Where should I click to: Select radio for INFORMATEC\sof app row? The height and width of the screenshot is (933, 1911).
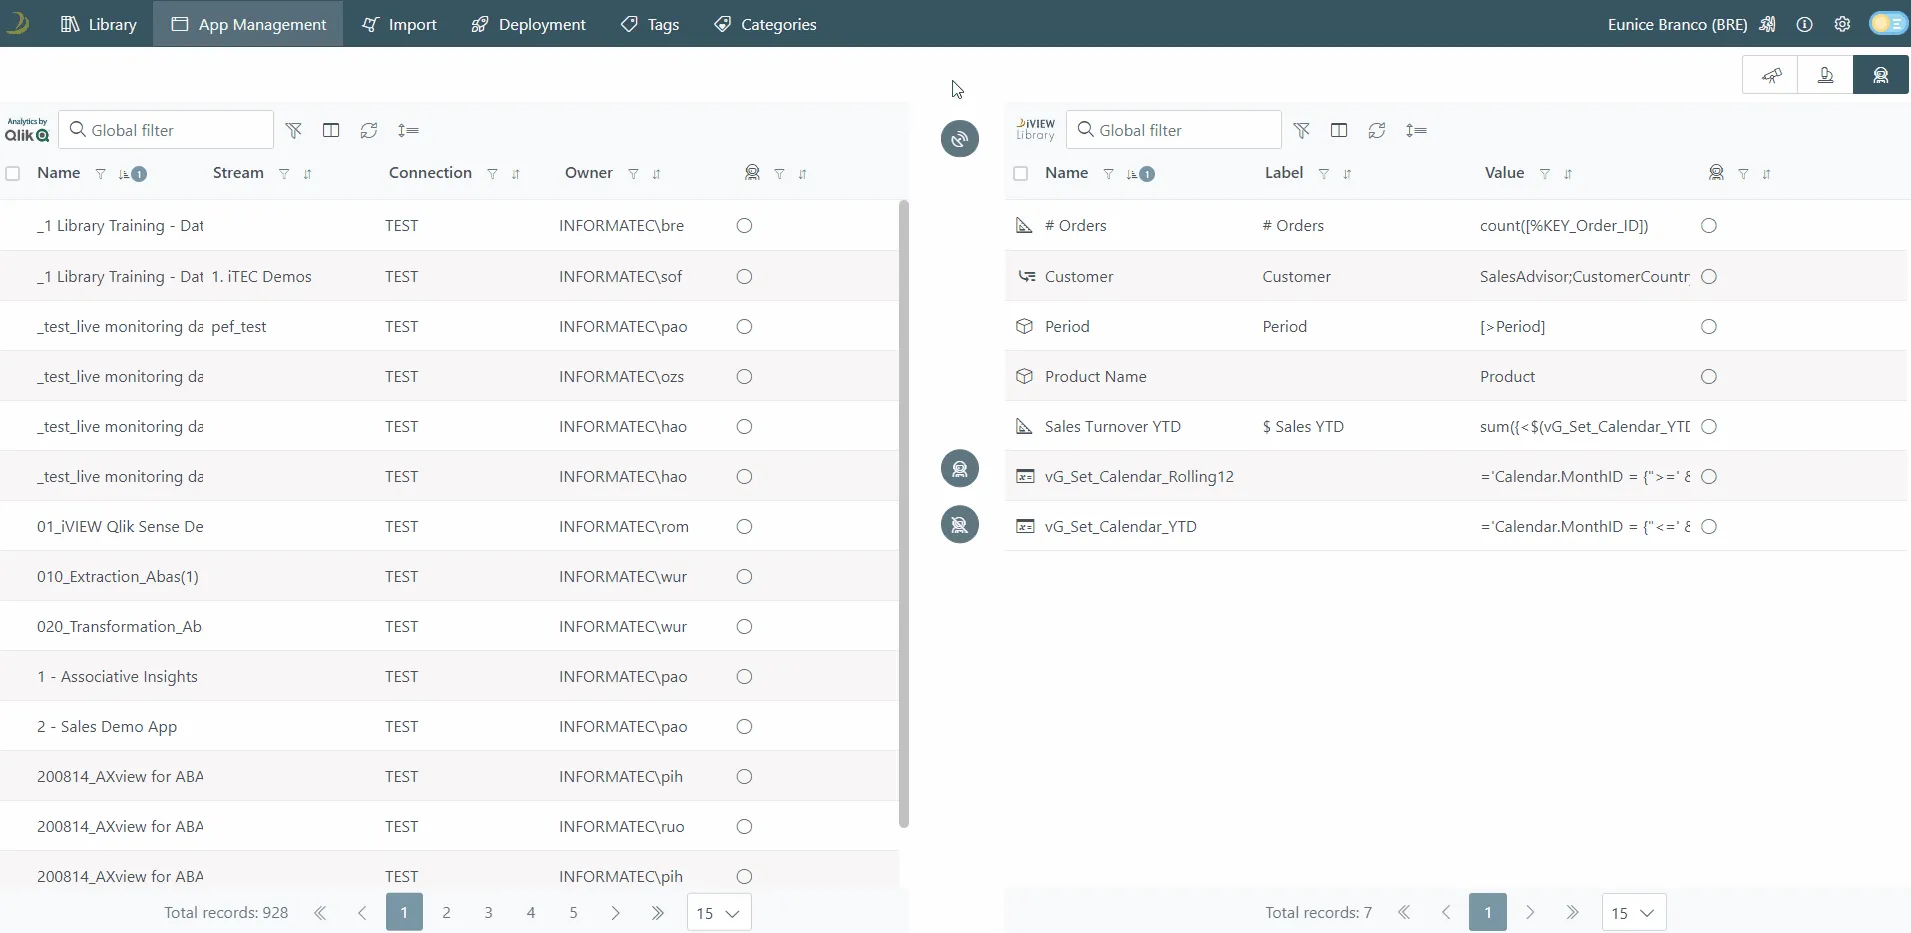[744, 277]
